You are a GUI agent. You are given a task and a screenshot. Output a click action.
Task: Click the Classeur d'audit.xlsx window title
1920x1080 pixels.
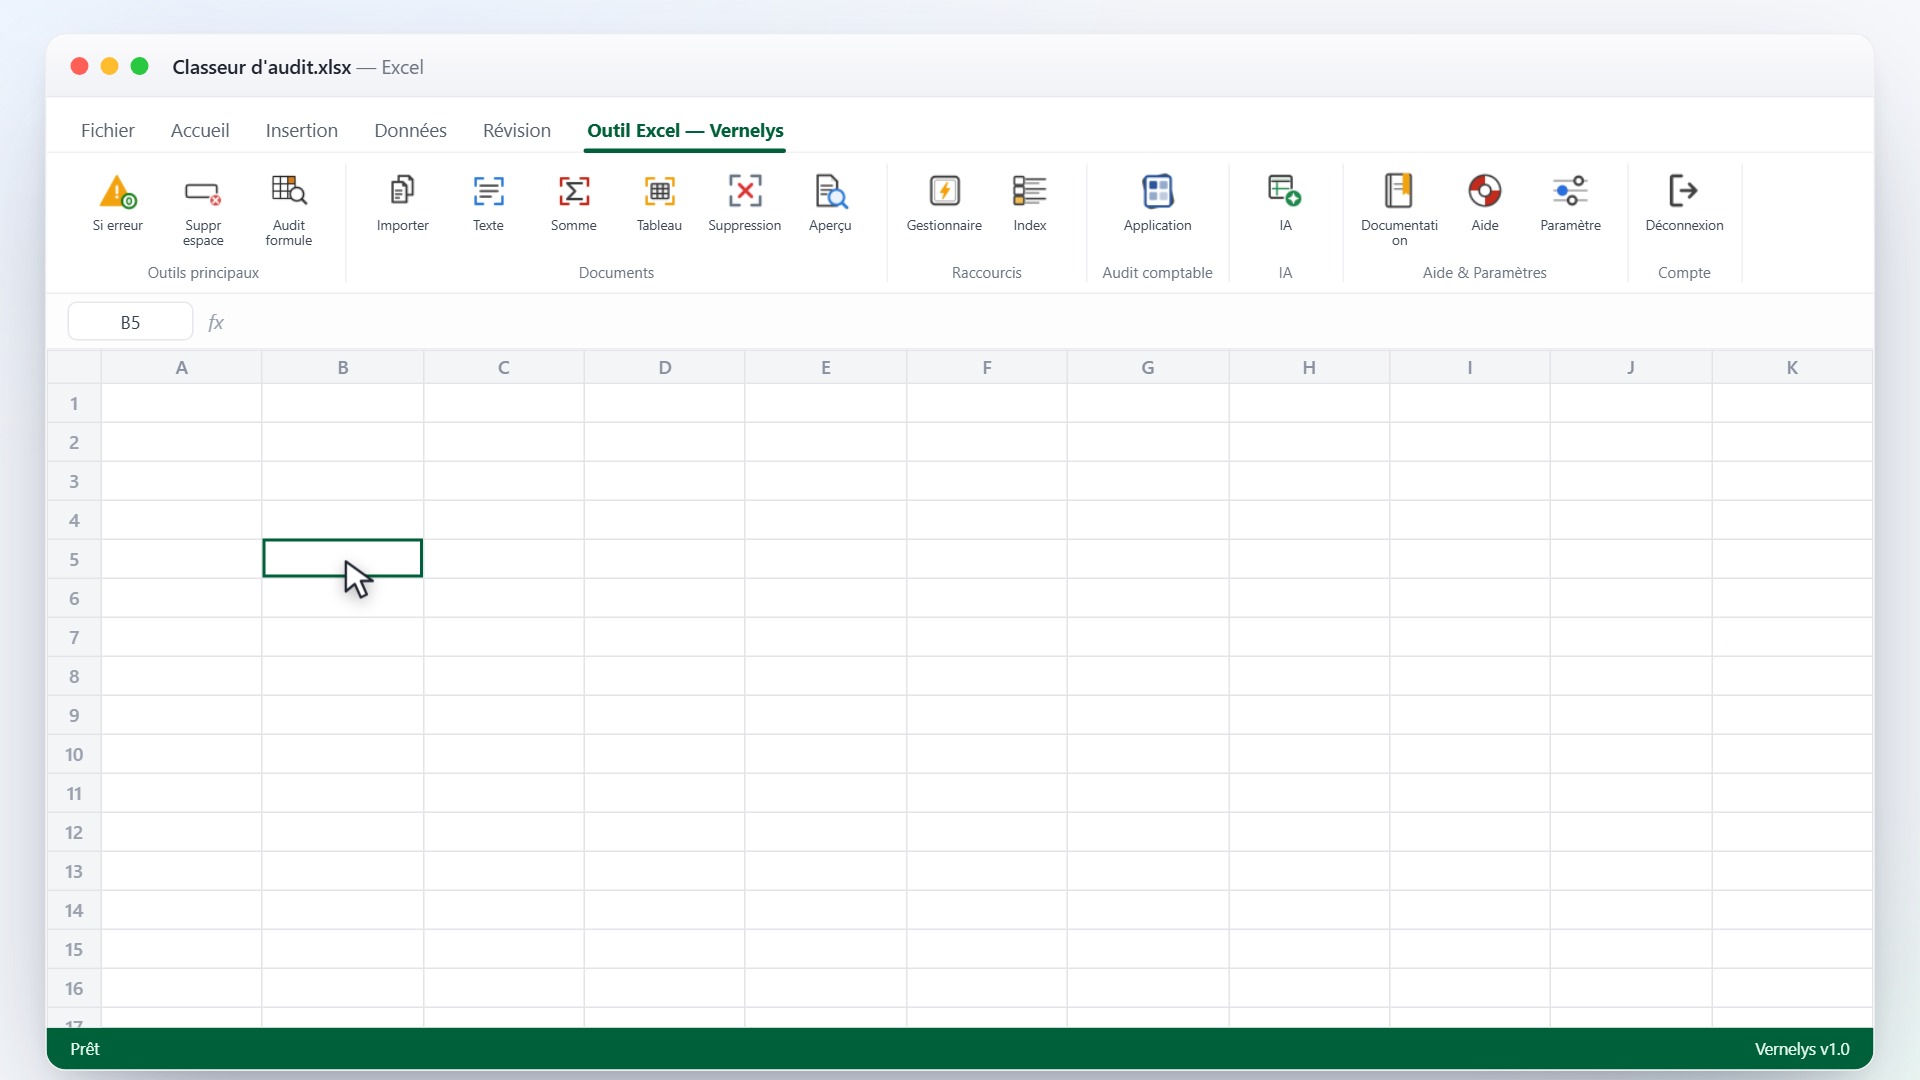coord(262,67)
